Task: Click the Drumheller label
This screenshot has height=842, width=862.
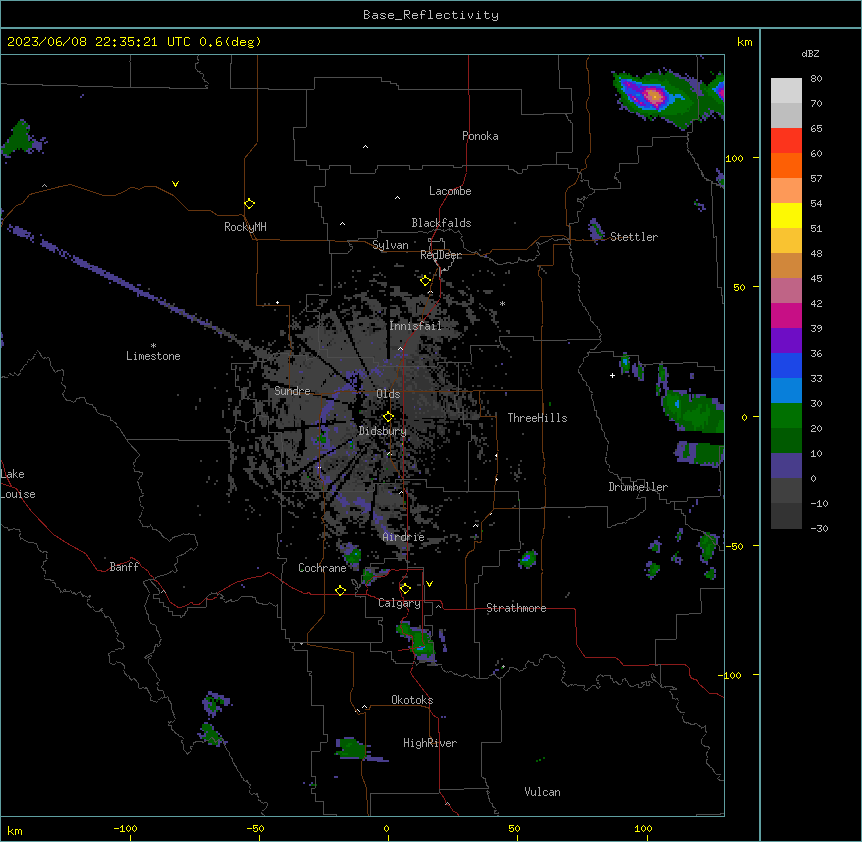Action: pyautogui.click(x=638, y=487)
